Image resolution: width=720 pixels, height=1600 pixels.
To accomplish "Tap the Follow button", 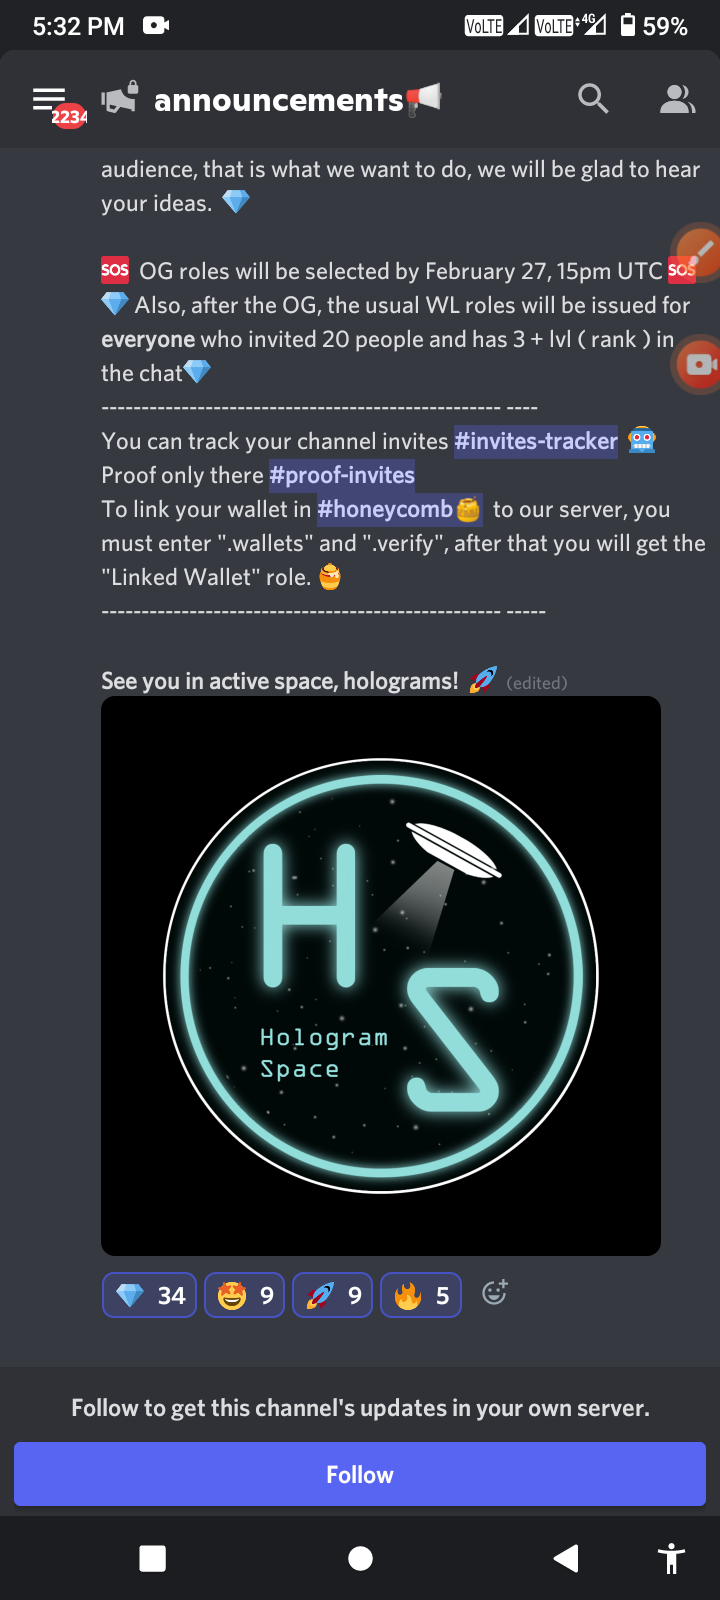I will pos(360,1474).
